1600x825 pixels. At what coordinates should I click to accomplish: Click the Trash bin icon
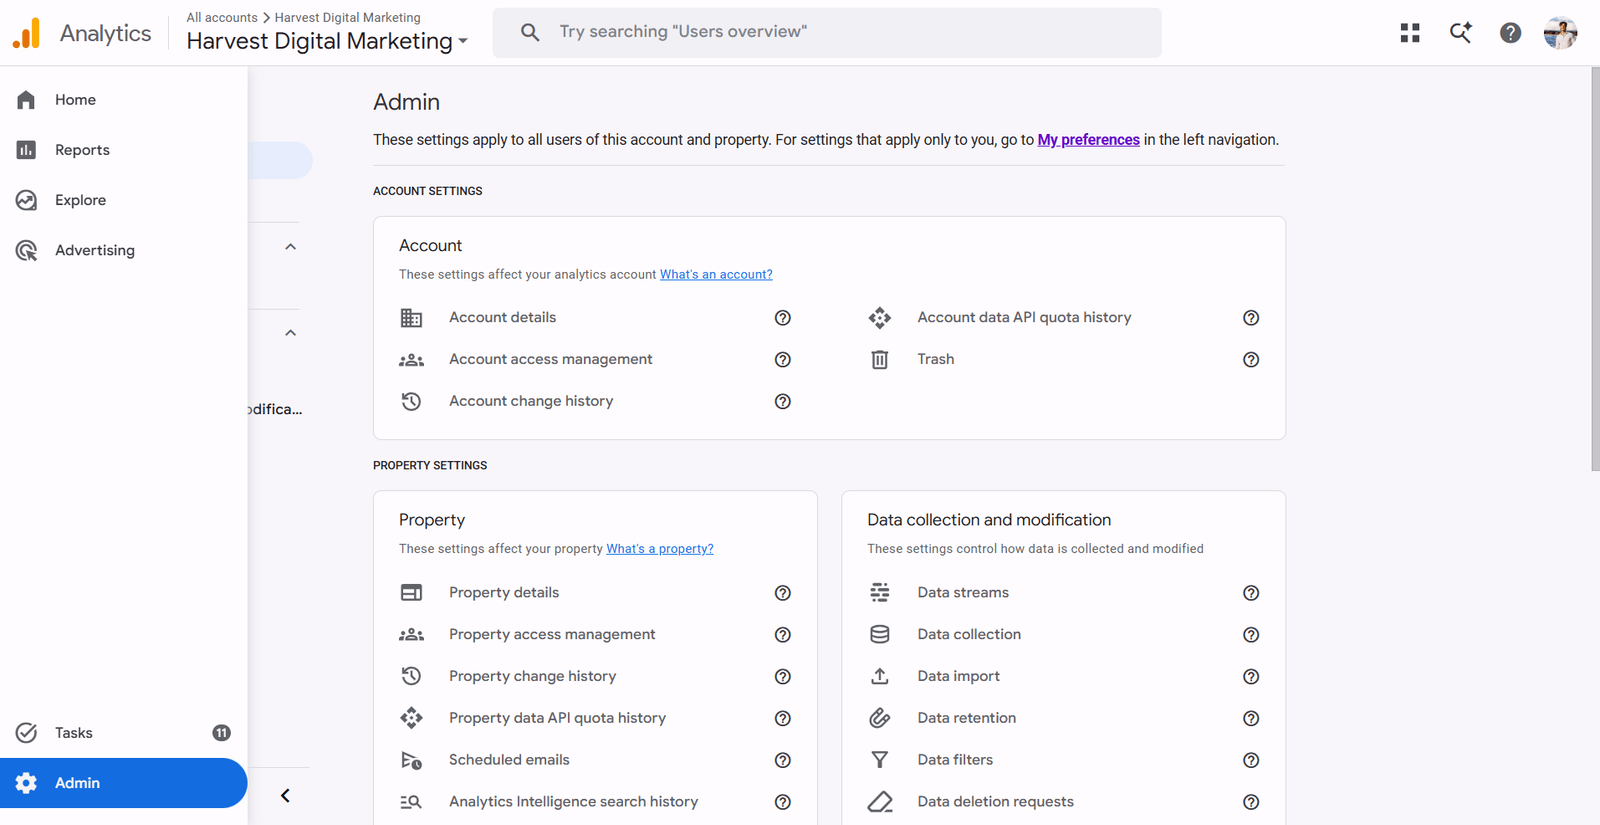coord(880,359)
